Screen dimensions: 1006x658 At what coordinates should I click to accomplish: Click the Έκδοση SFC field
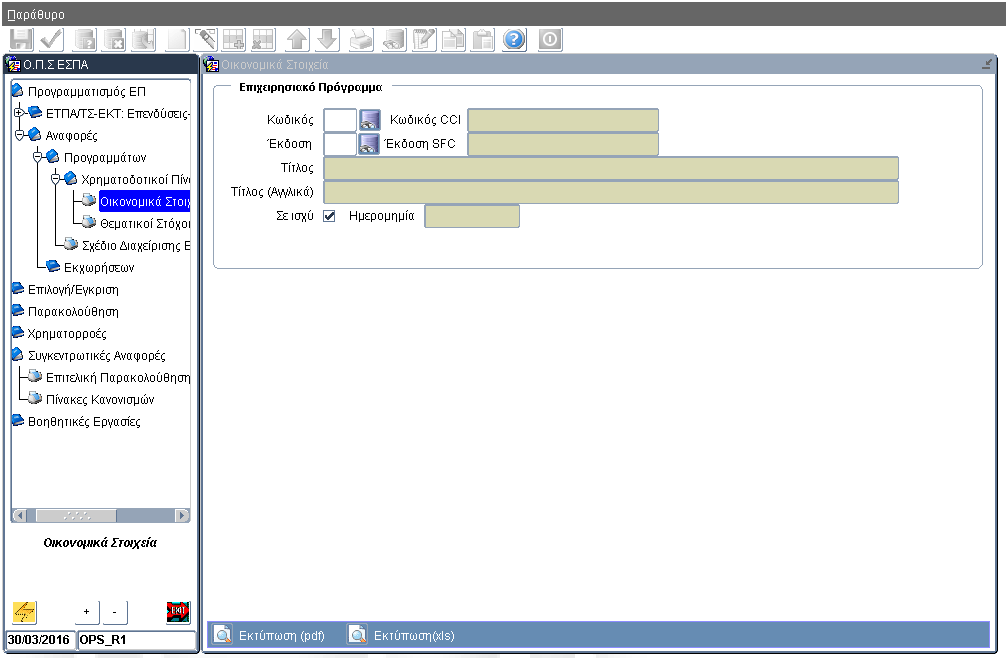(x=563, y=144)
